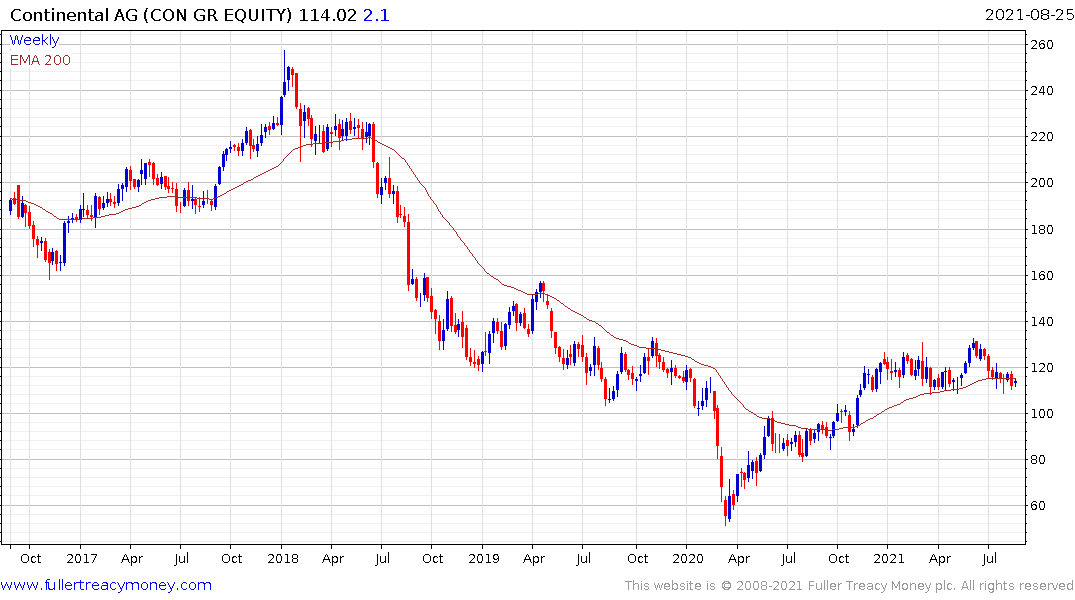Click the 240 price axis label
The image size is (1075, 600).
pos(1042,91)
